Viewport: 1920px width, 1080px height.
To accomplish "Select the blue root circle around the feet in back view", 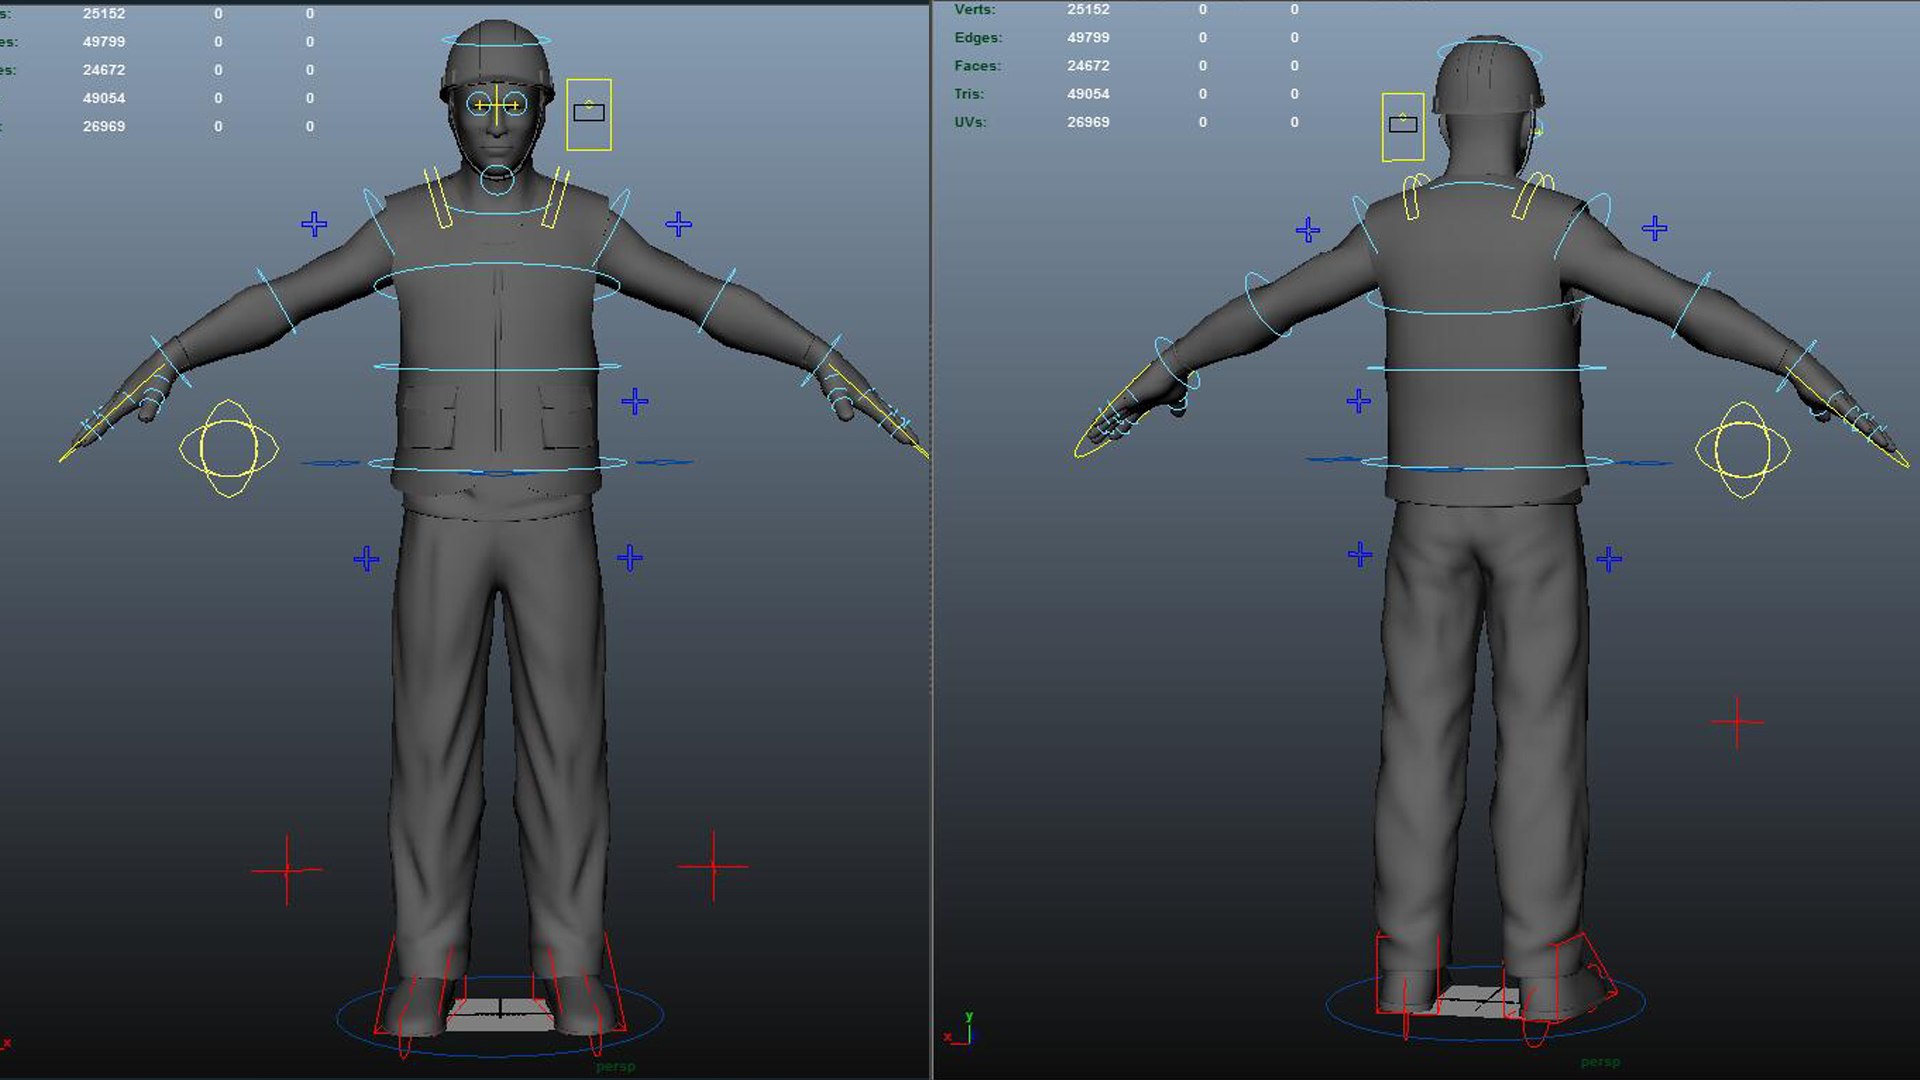I will [x=1486, y=1003].
